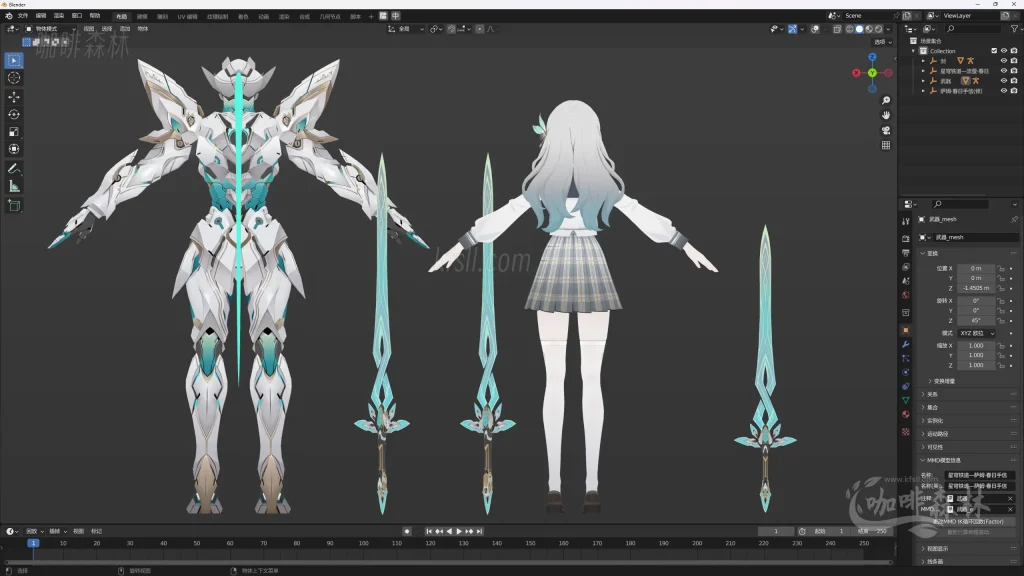The width and height of the screenshot is (1024, 576).
Task: Enable wireframe viewport shading
Action: click(x=850, y=29)
